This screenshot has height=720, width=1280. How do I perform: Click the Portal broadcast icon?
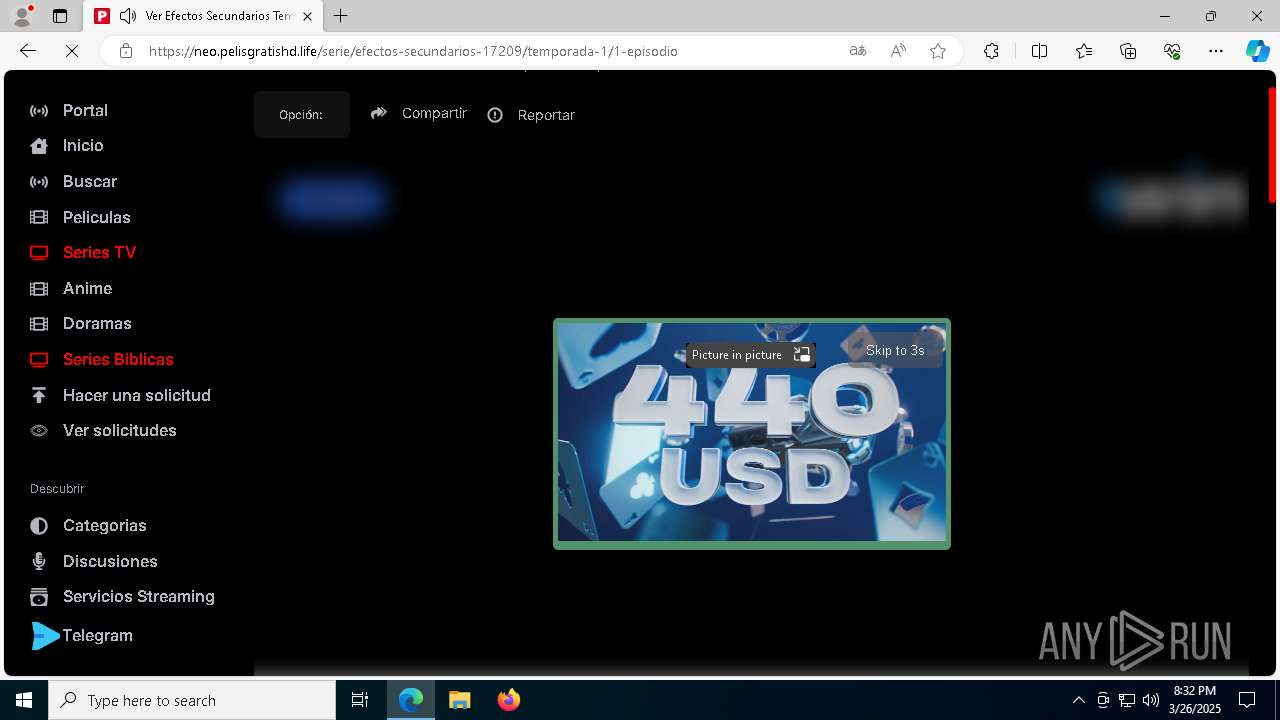(39, 111)
